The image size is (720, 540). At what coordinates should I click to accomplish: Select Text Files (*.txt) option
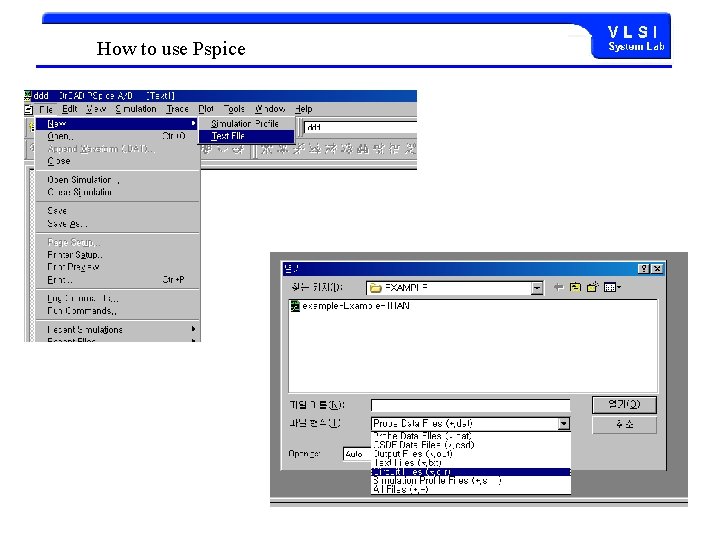471,462
